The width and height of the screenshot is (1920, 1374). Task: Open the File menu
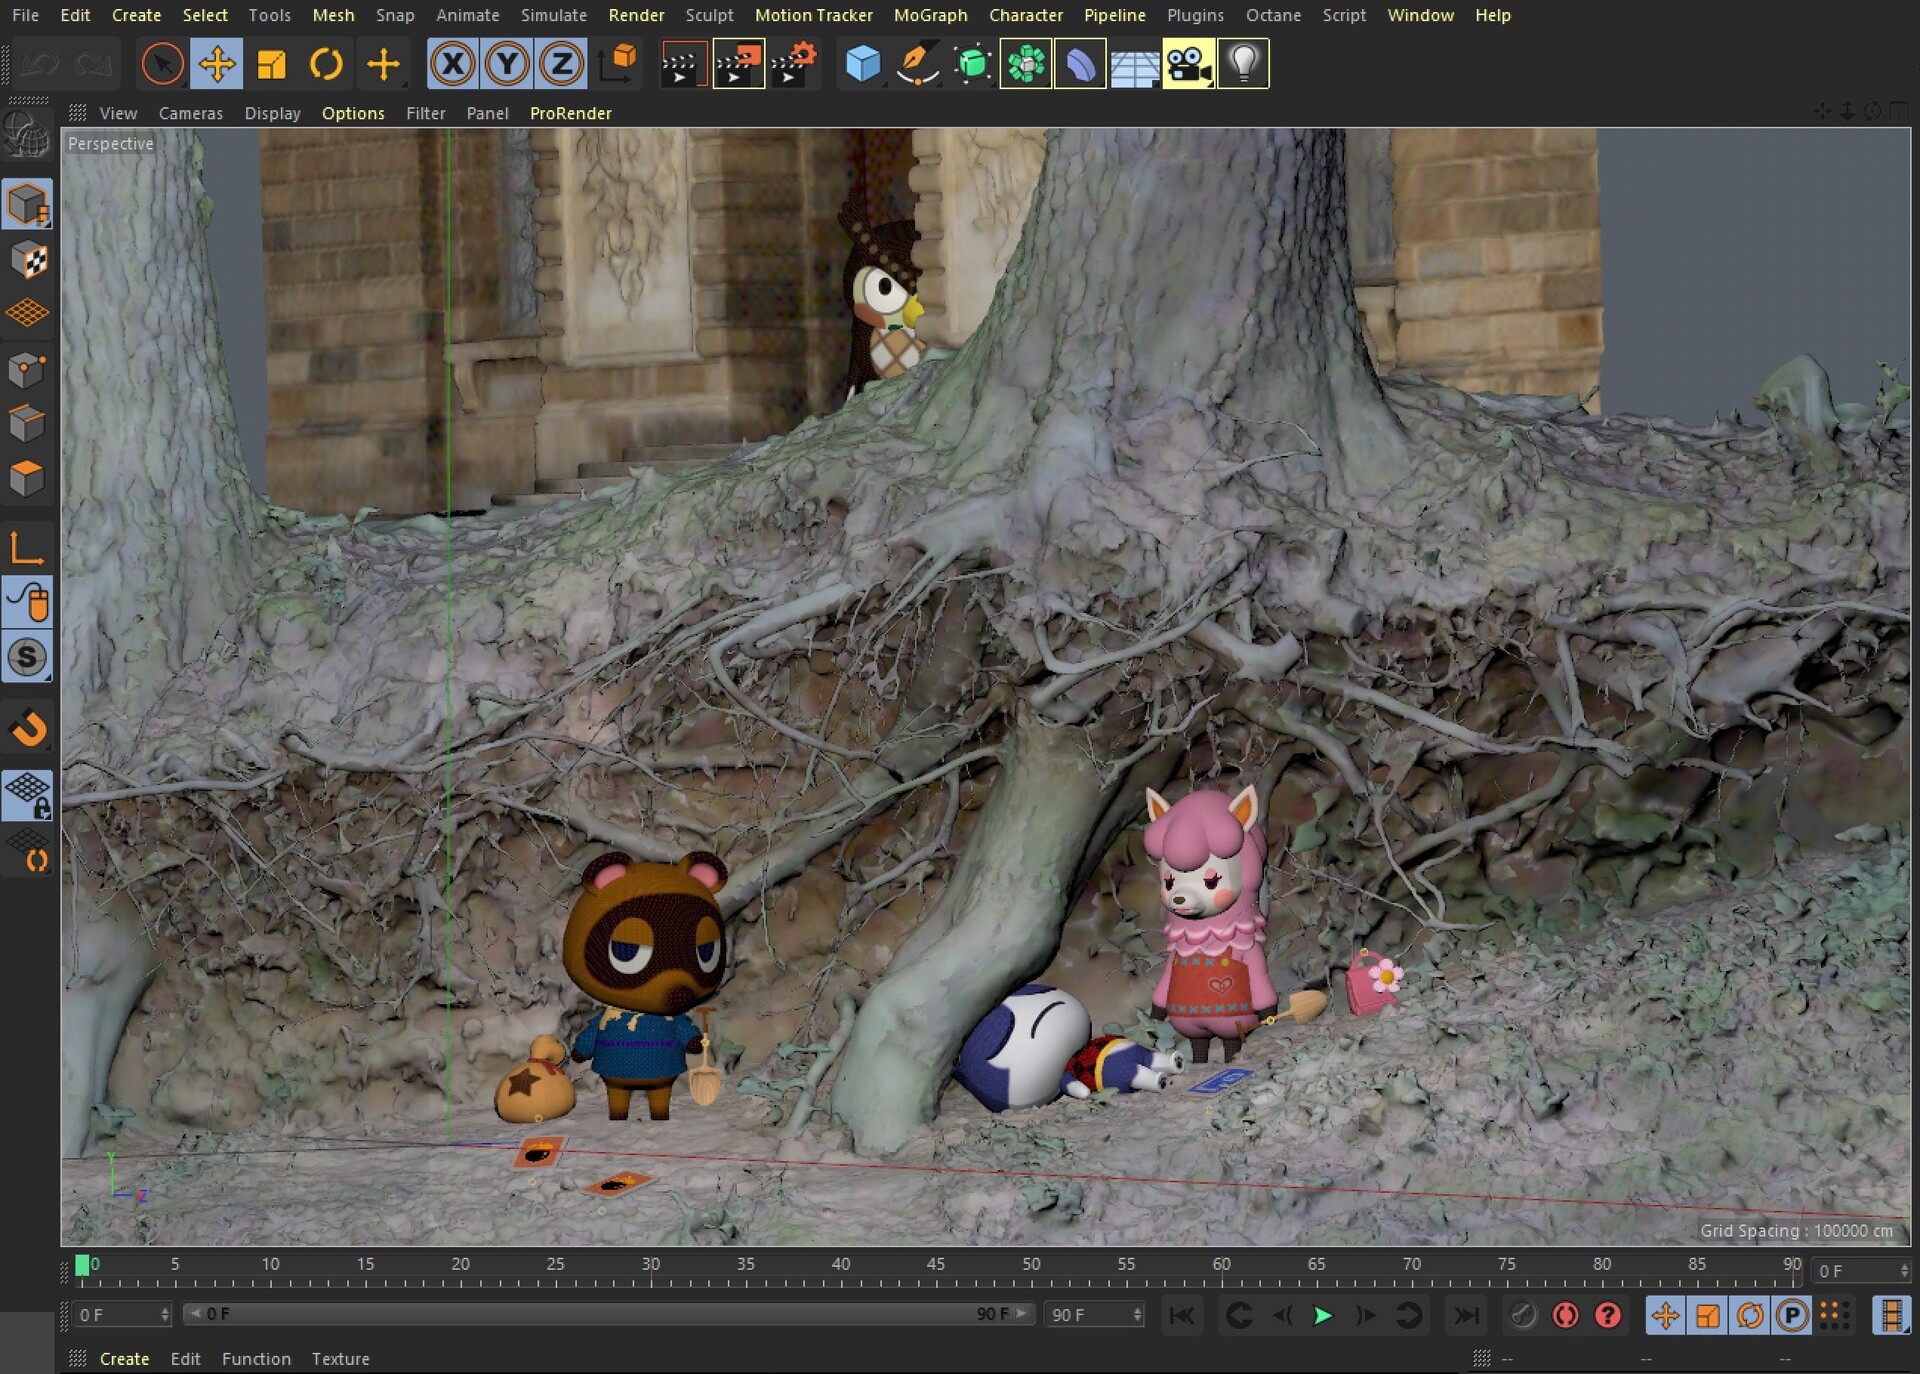pyautogui.click(x=25, y=15)
